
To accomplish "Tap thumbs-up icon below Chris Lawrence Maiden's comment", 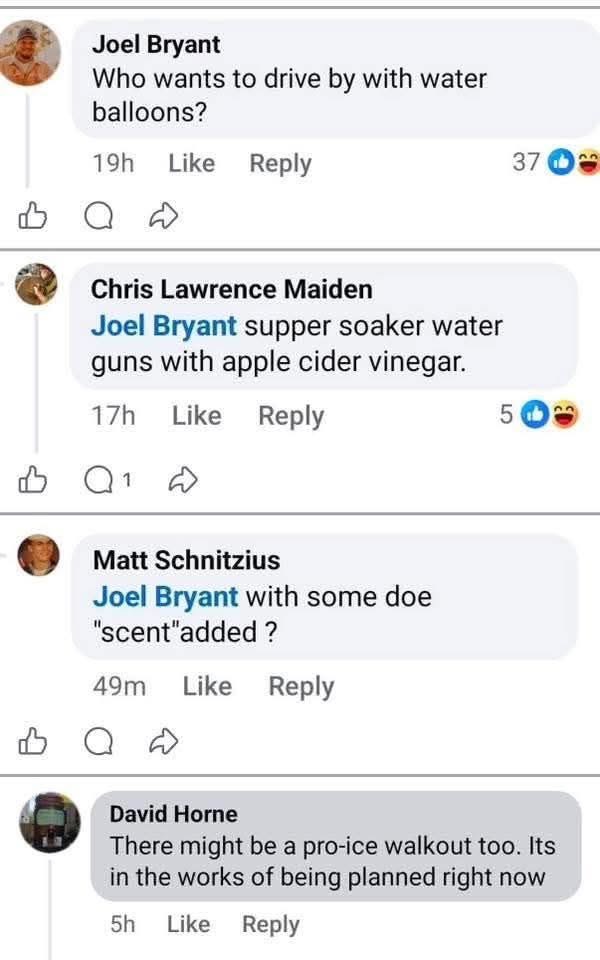I will (33, 481).
